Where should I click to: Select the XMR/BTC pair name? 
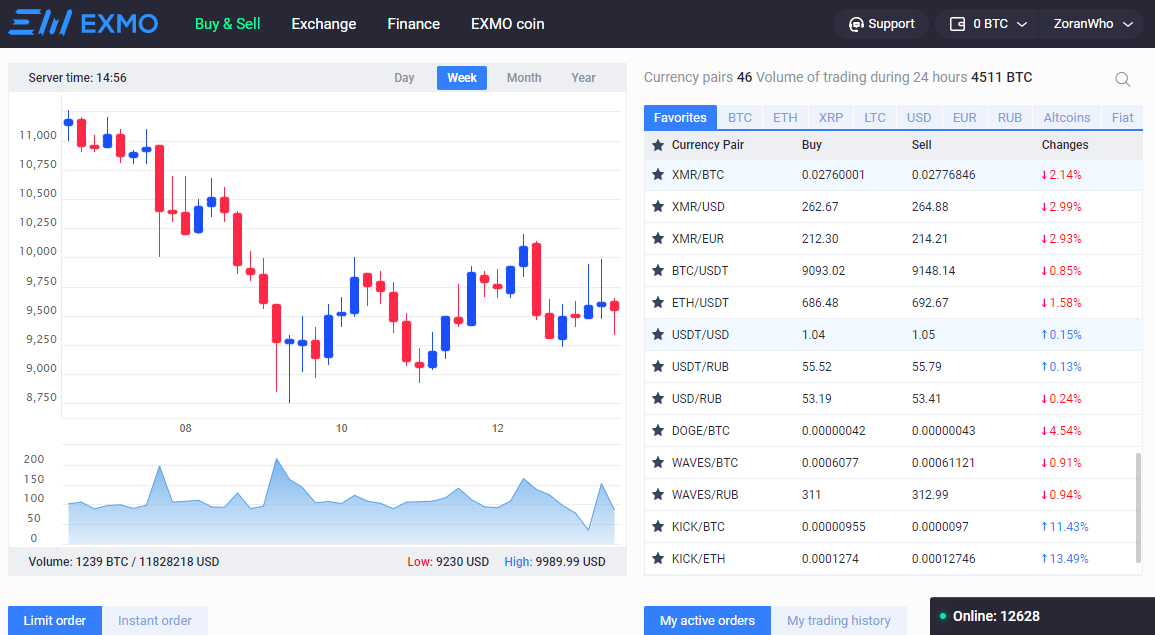(x=698, y=175)
